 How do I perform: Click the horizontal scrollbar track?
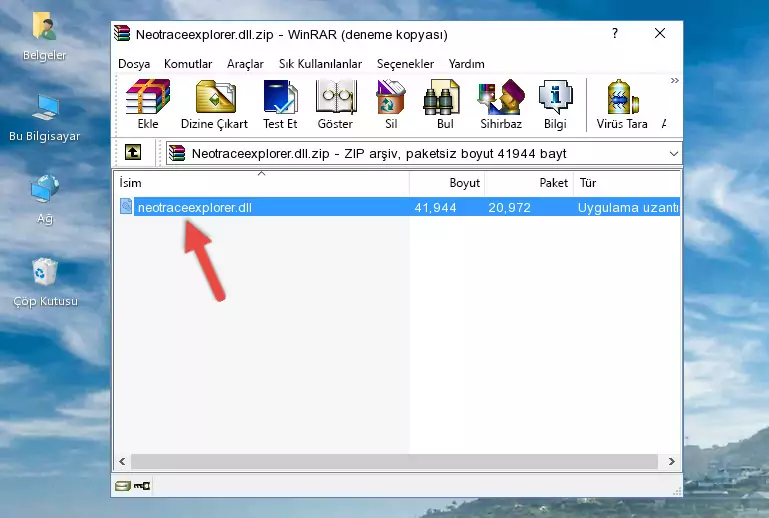[x=394, y=461]
